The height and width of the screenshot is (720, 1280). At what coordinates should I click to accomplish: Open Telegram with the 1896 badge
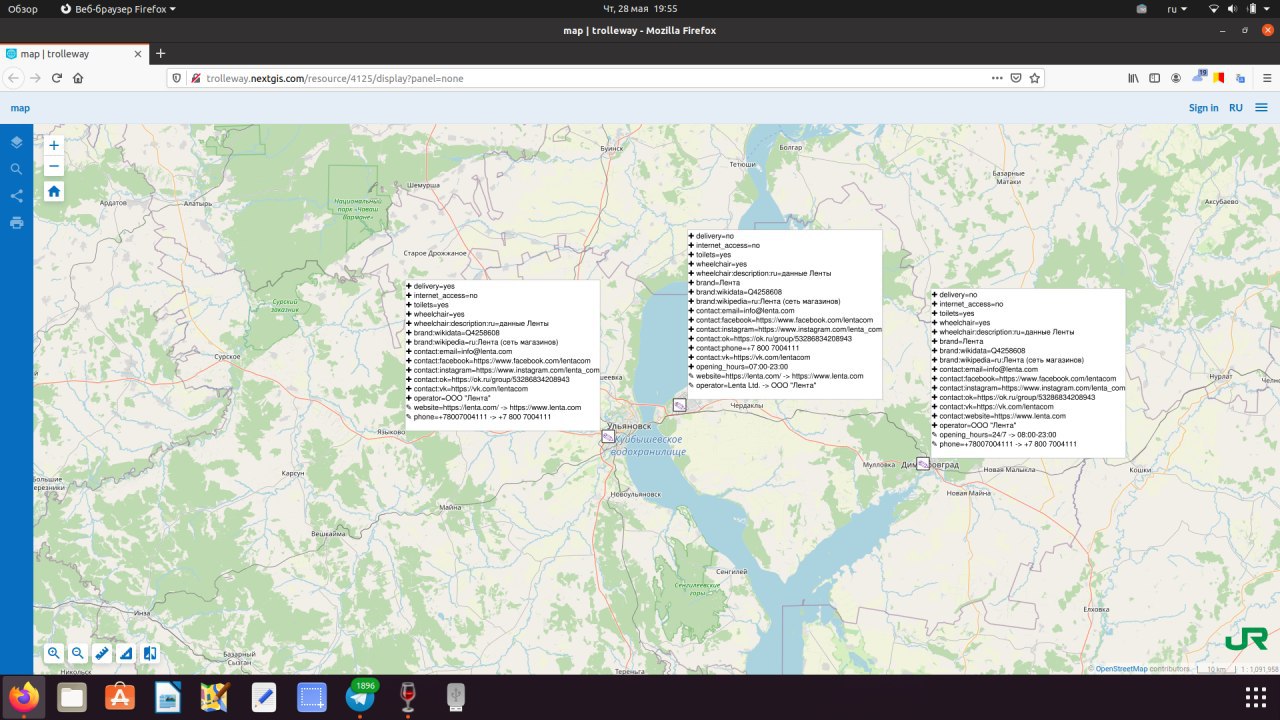click(360, 697)
